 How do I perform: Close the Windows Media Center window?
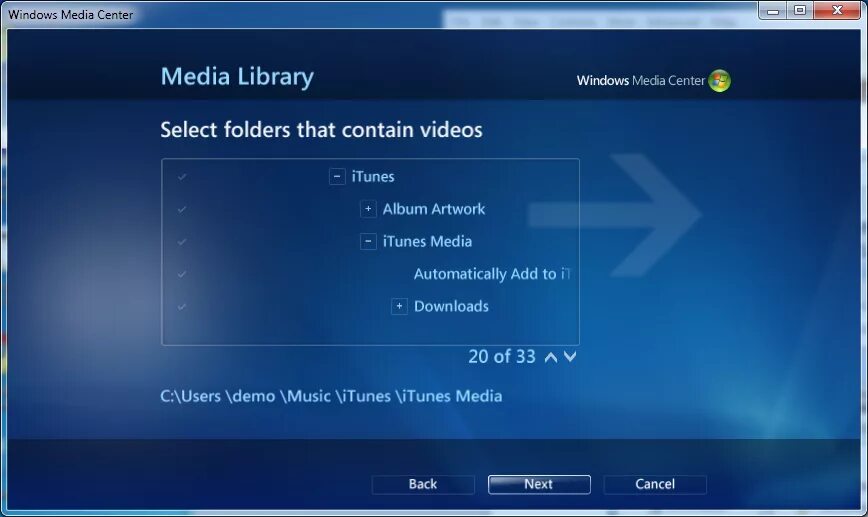click(x=837, y=11)
